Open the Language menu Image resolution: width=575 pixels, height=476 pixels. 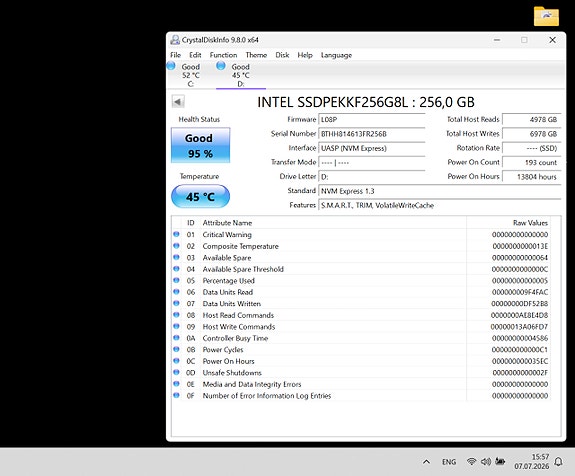pos(336,55)
